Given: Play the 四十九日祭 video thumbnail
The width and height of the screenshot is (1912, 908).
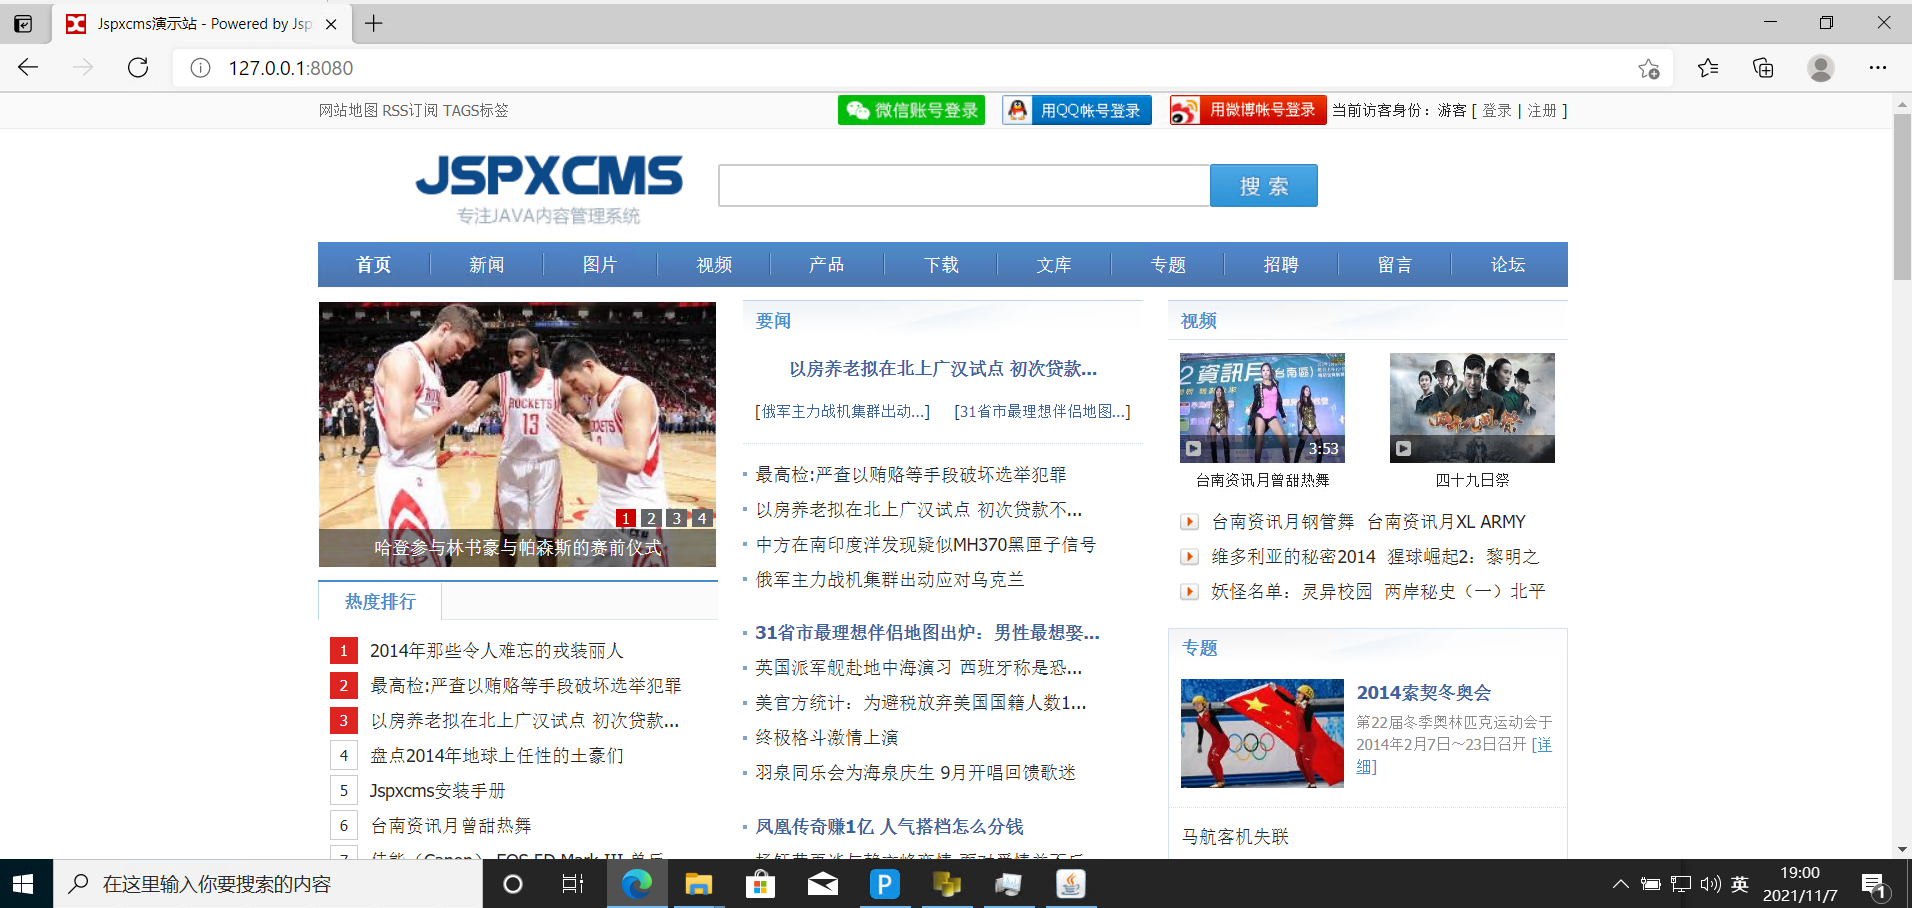Looking at the screenshot, I should [1472, 407].
